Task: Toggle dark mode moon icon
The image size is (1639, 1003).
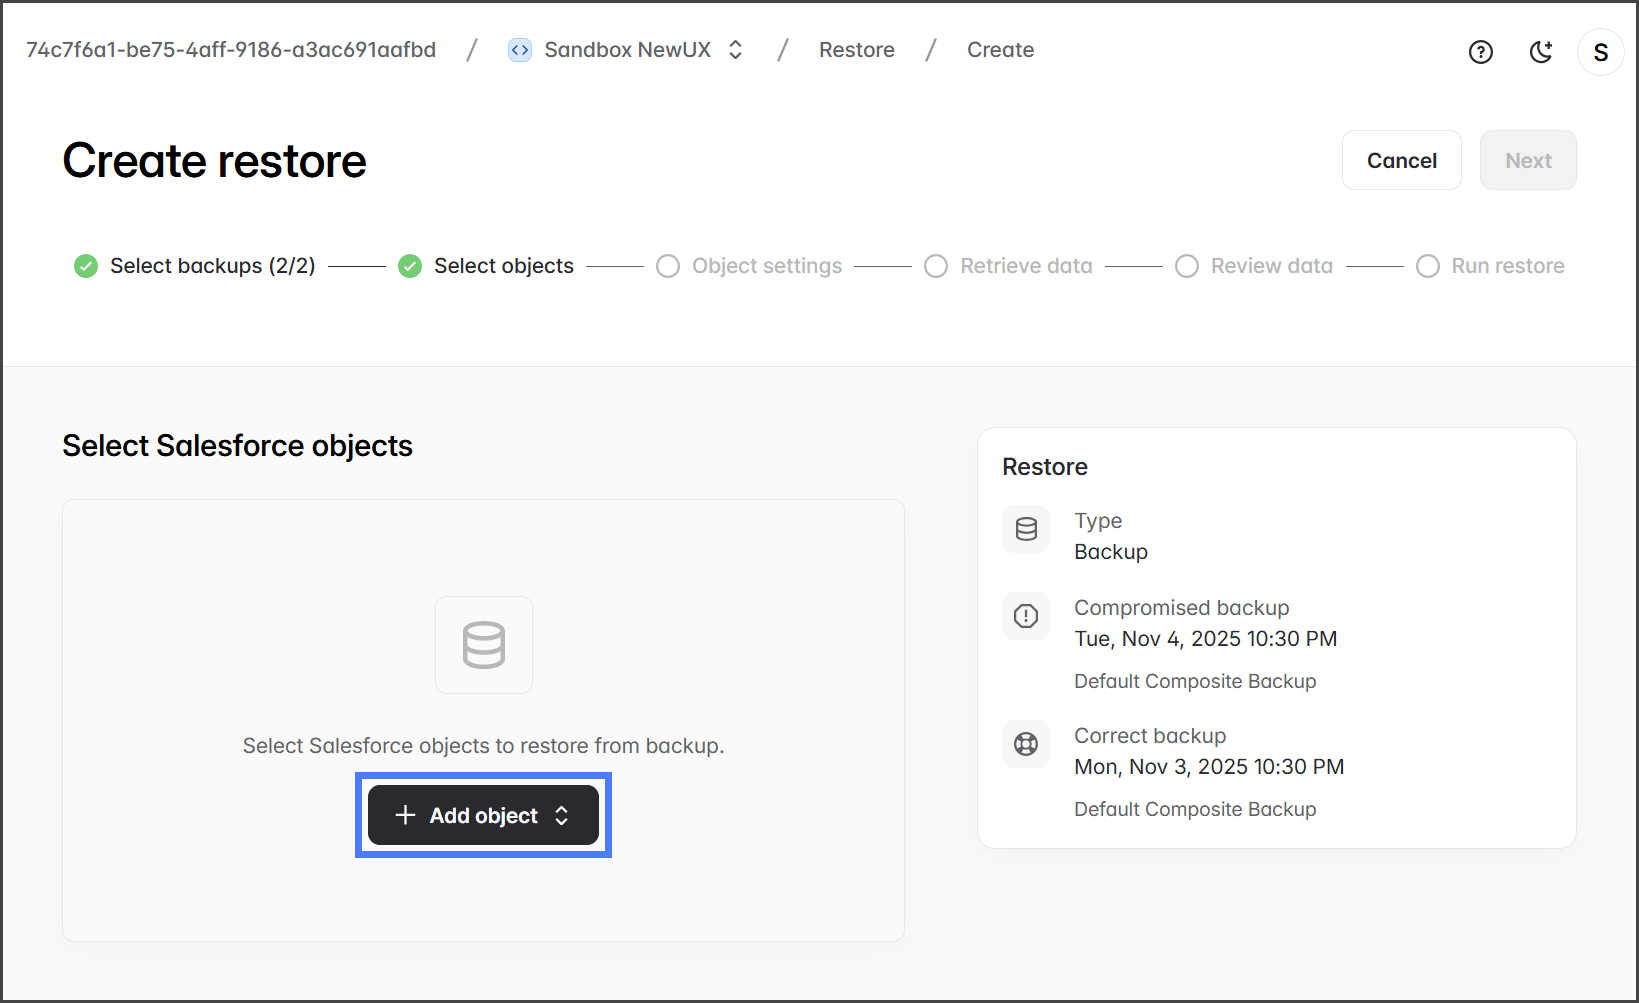Action: tap(1541, 52)
